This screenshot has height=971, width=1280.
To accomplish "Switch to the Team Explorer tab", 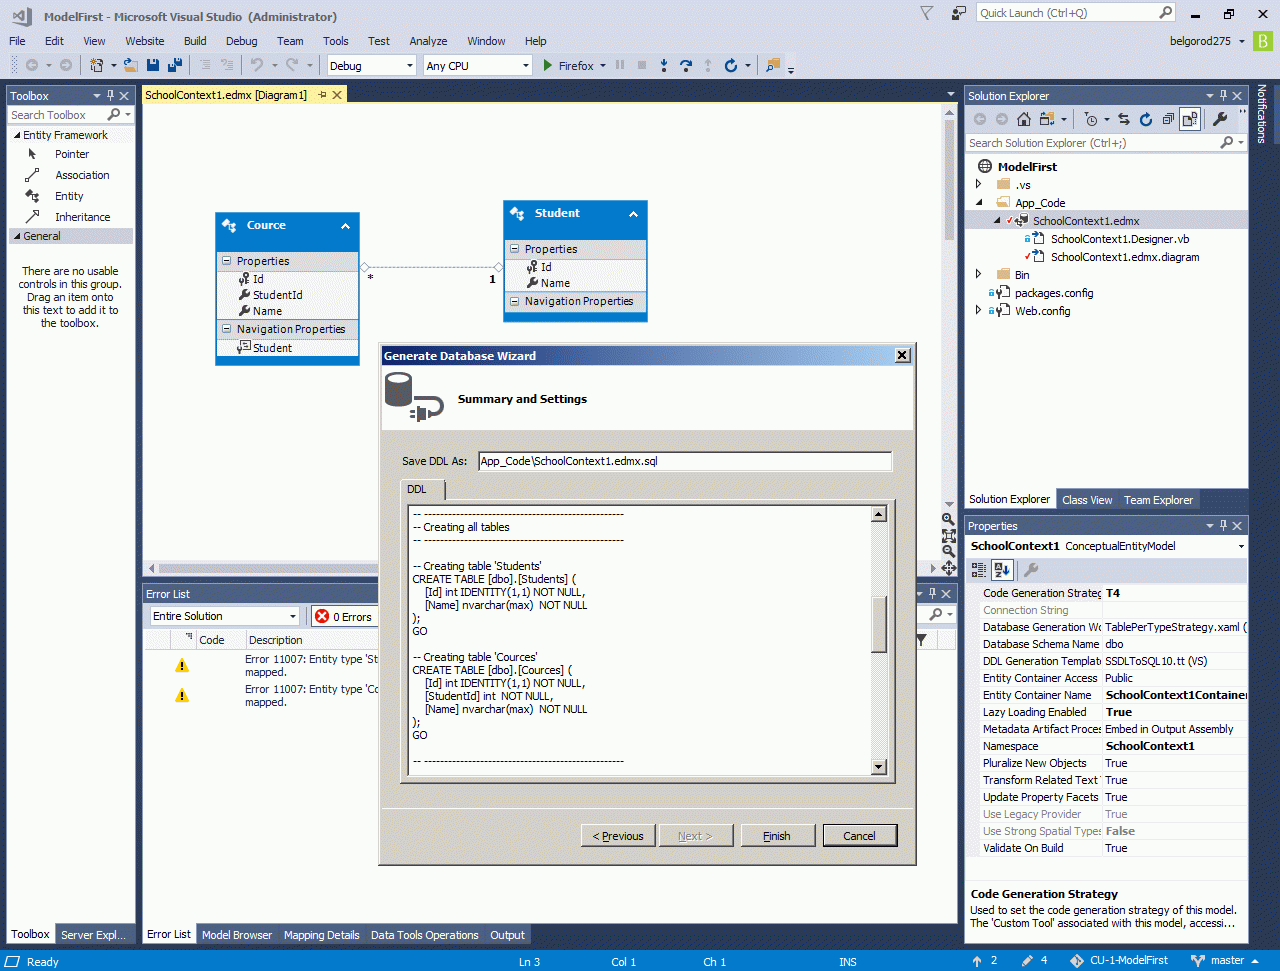I will click(x=1158, y=500).
